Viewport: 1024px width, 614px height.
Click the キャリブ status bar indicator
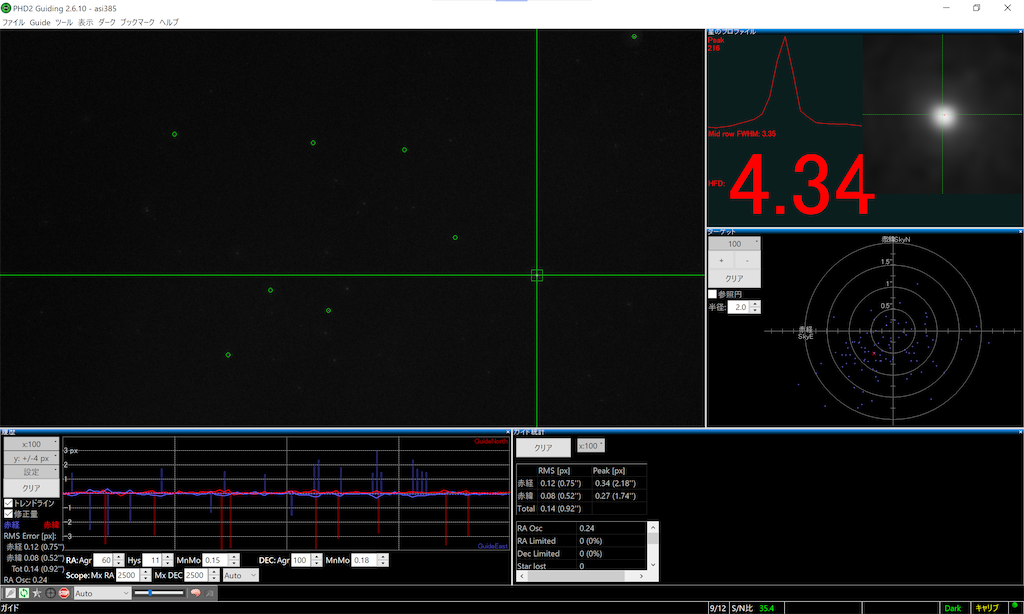coord(987,608)
